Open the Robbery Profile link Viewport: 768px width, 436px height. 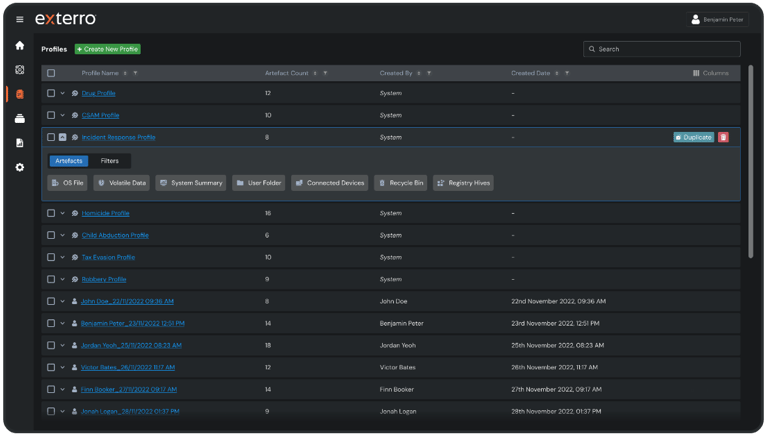coord(104,279)
